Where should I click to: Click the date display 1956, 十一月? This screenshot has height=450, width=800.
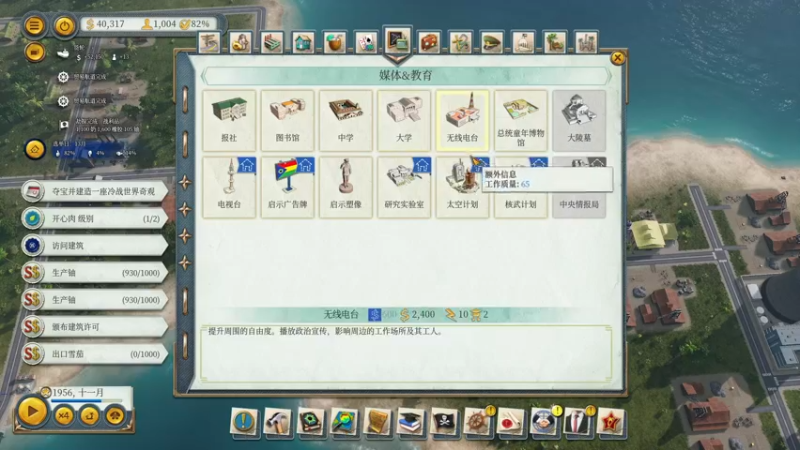(x=78, y=392)
